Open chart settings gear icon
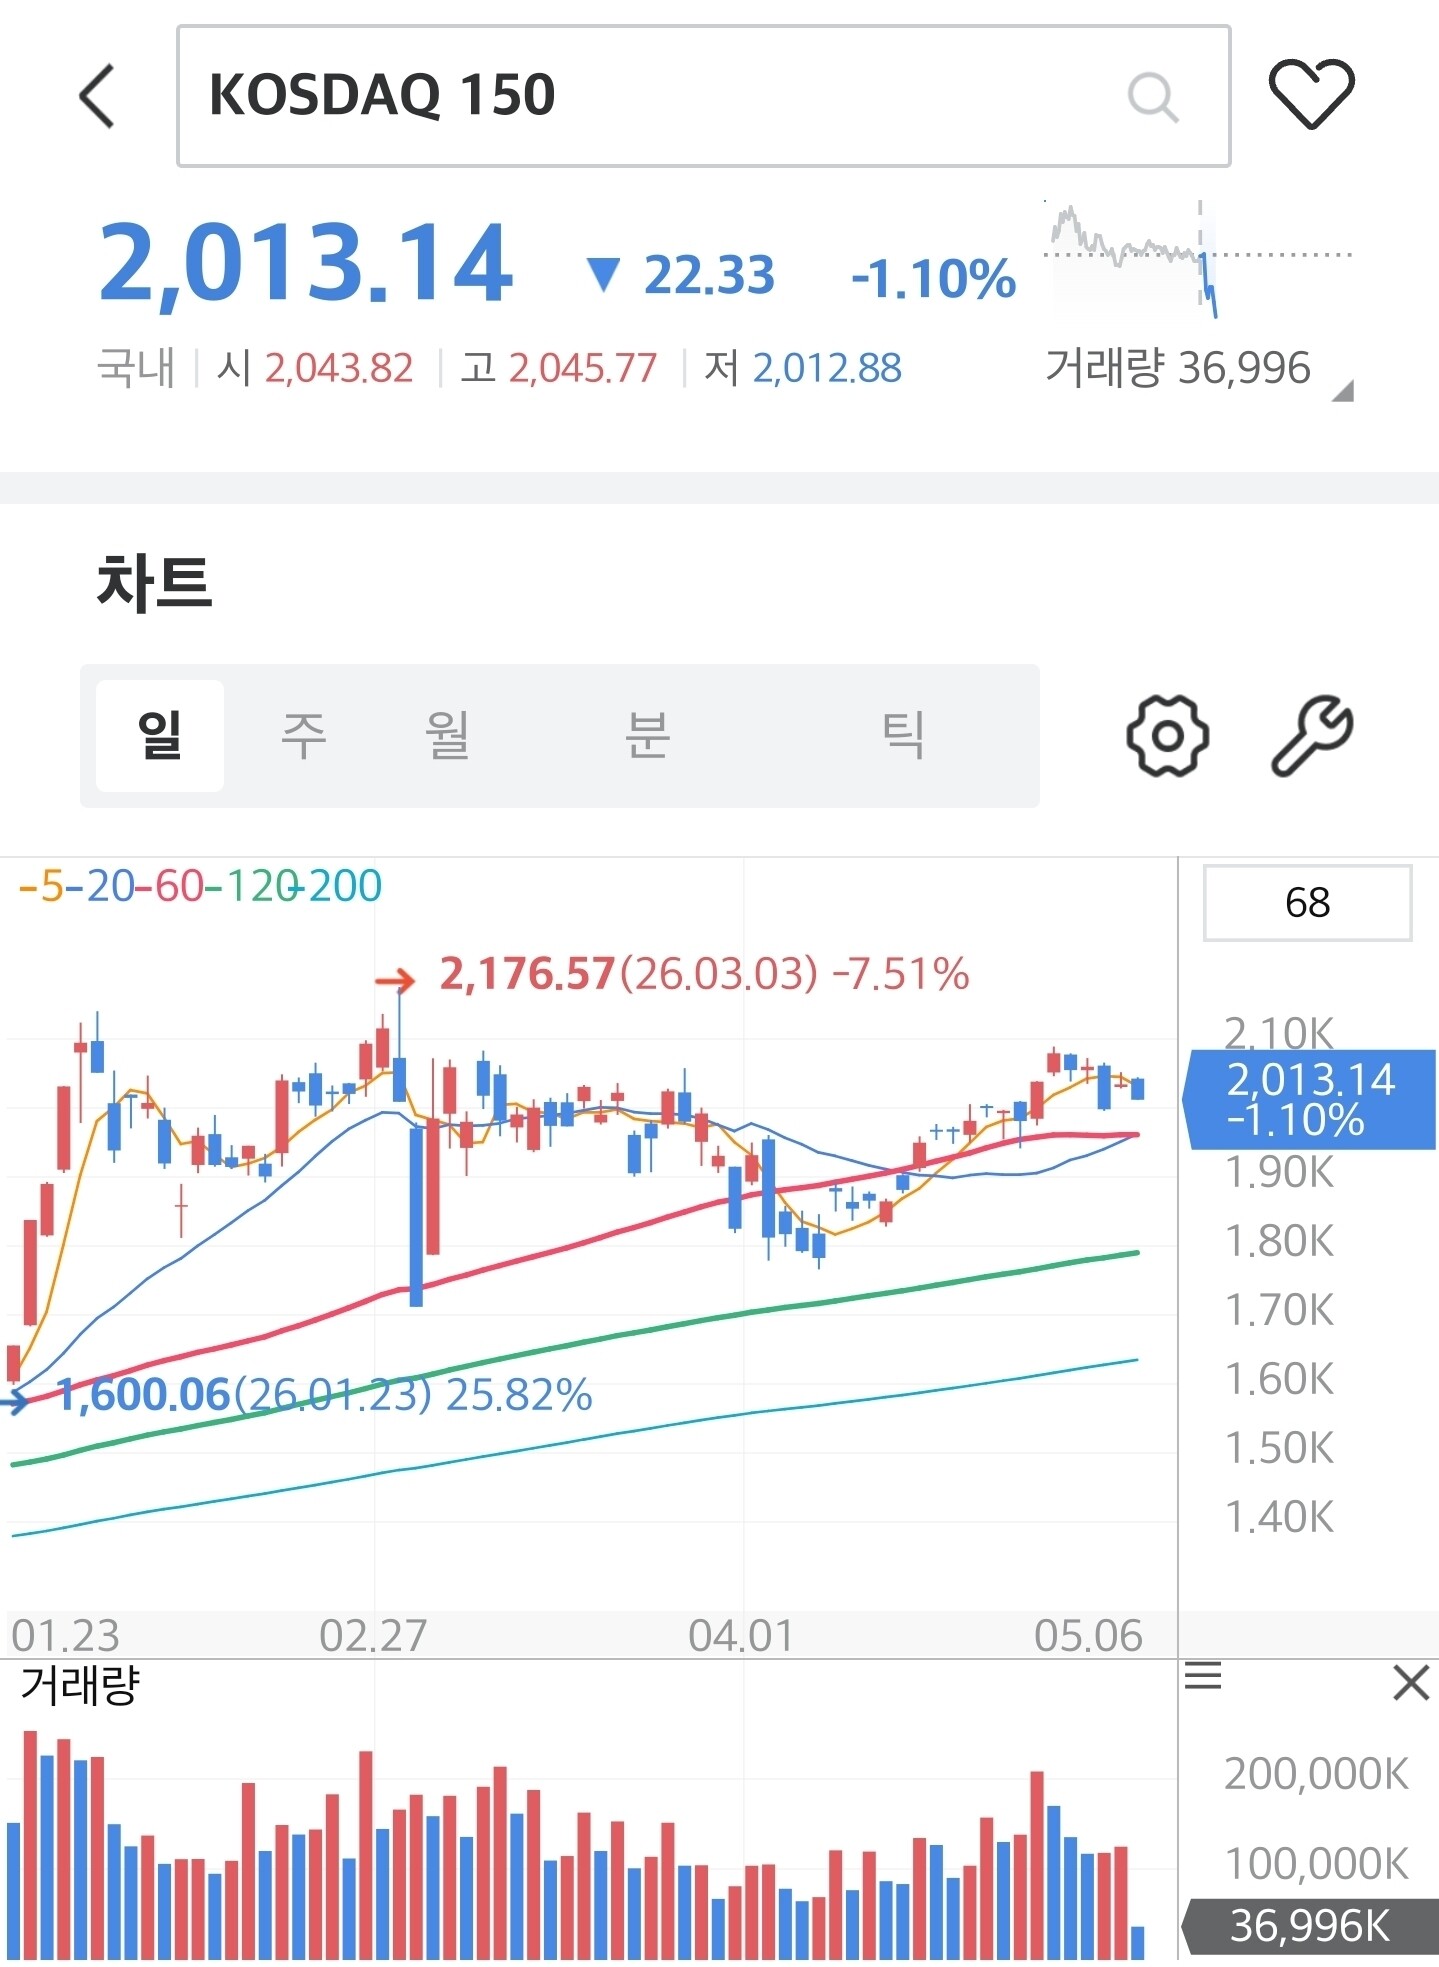Viewport: 1439px width, 1967px height. coord(1167,735)
